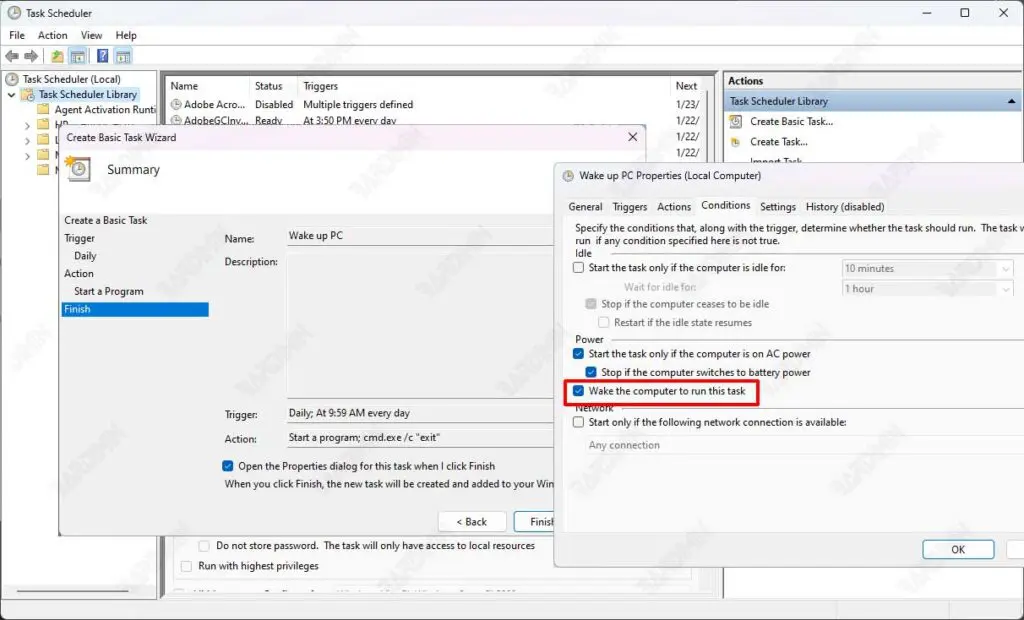Collapse the Task Scheduler Library tree node
The height and width of the screenshot is (620, 1024).
(x=11, y=95)
